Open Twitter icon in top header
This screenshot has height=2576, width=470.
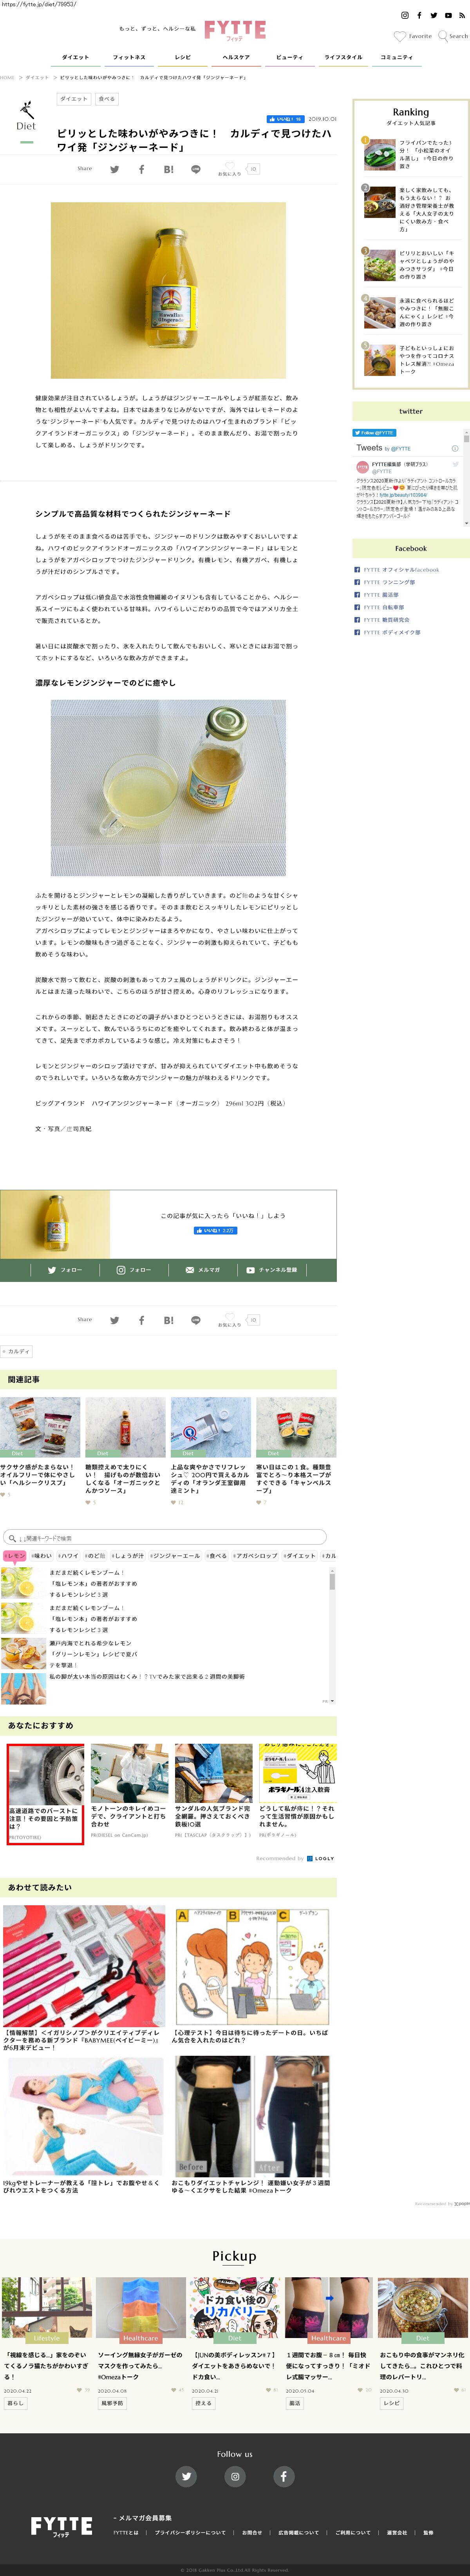pos(433,15)
